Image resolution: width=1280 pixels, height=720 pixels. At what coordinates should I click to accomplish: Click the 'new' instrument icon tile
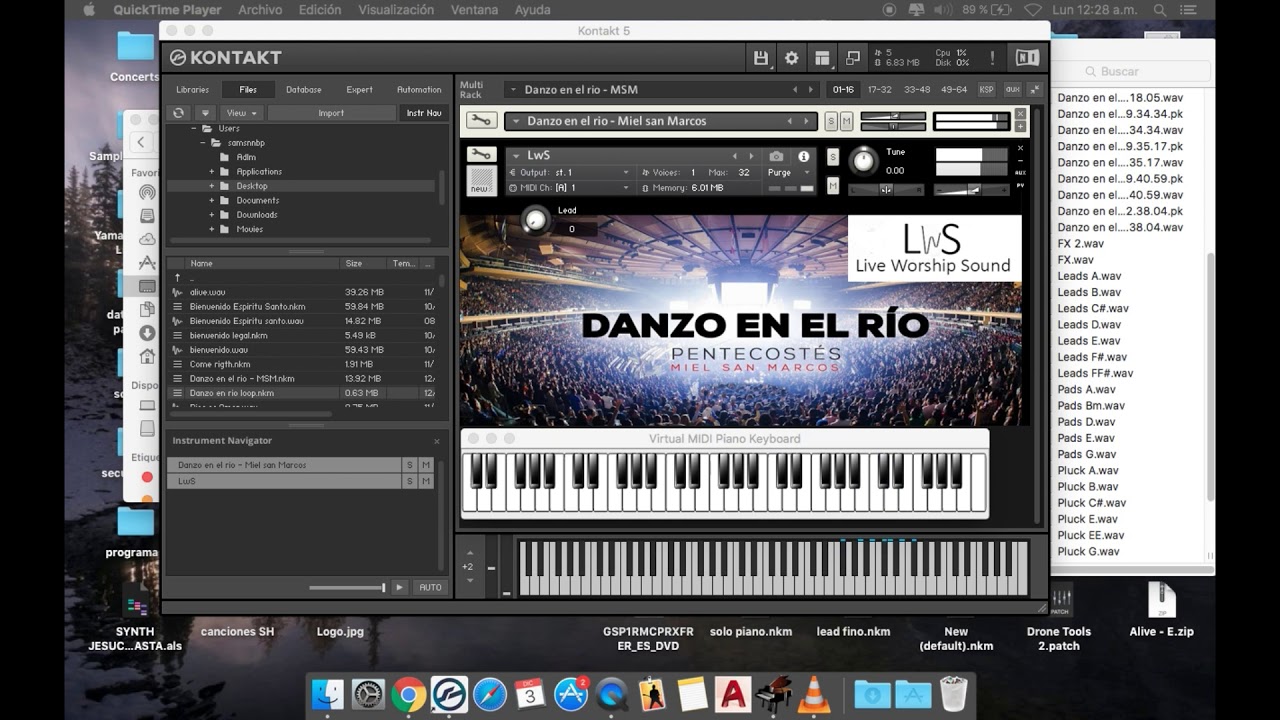pyautogui.click(x=481, y=181)
